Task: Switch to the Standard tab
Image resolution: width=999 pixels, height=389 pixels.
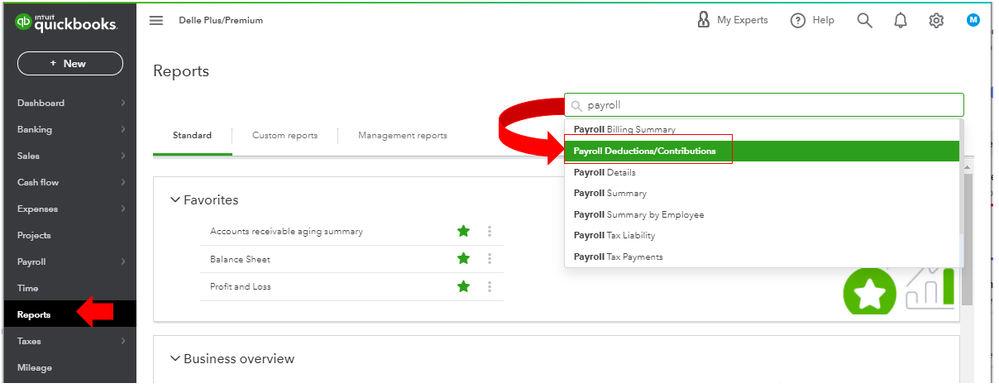Action: (x=192, y=136)
